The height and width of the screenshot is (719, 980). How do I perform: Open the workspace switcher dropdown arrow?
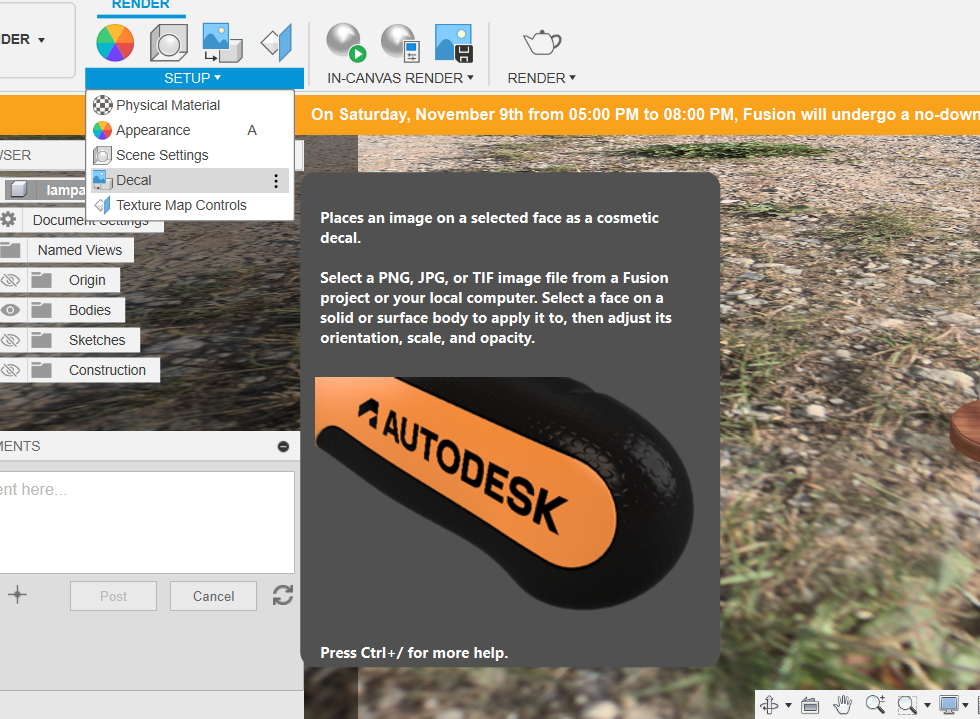point(41,40)
